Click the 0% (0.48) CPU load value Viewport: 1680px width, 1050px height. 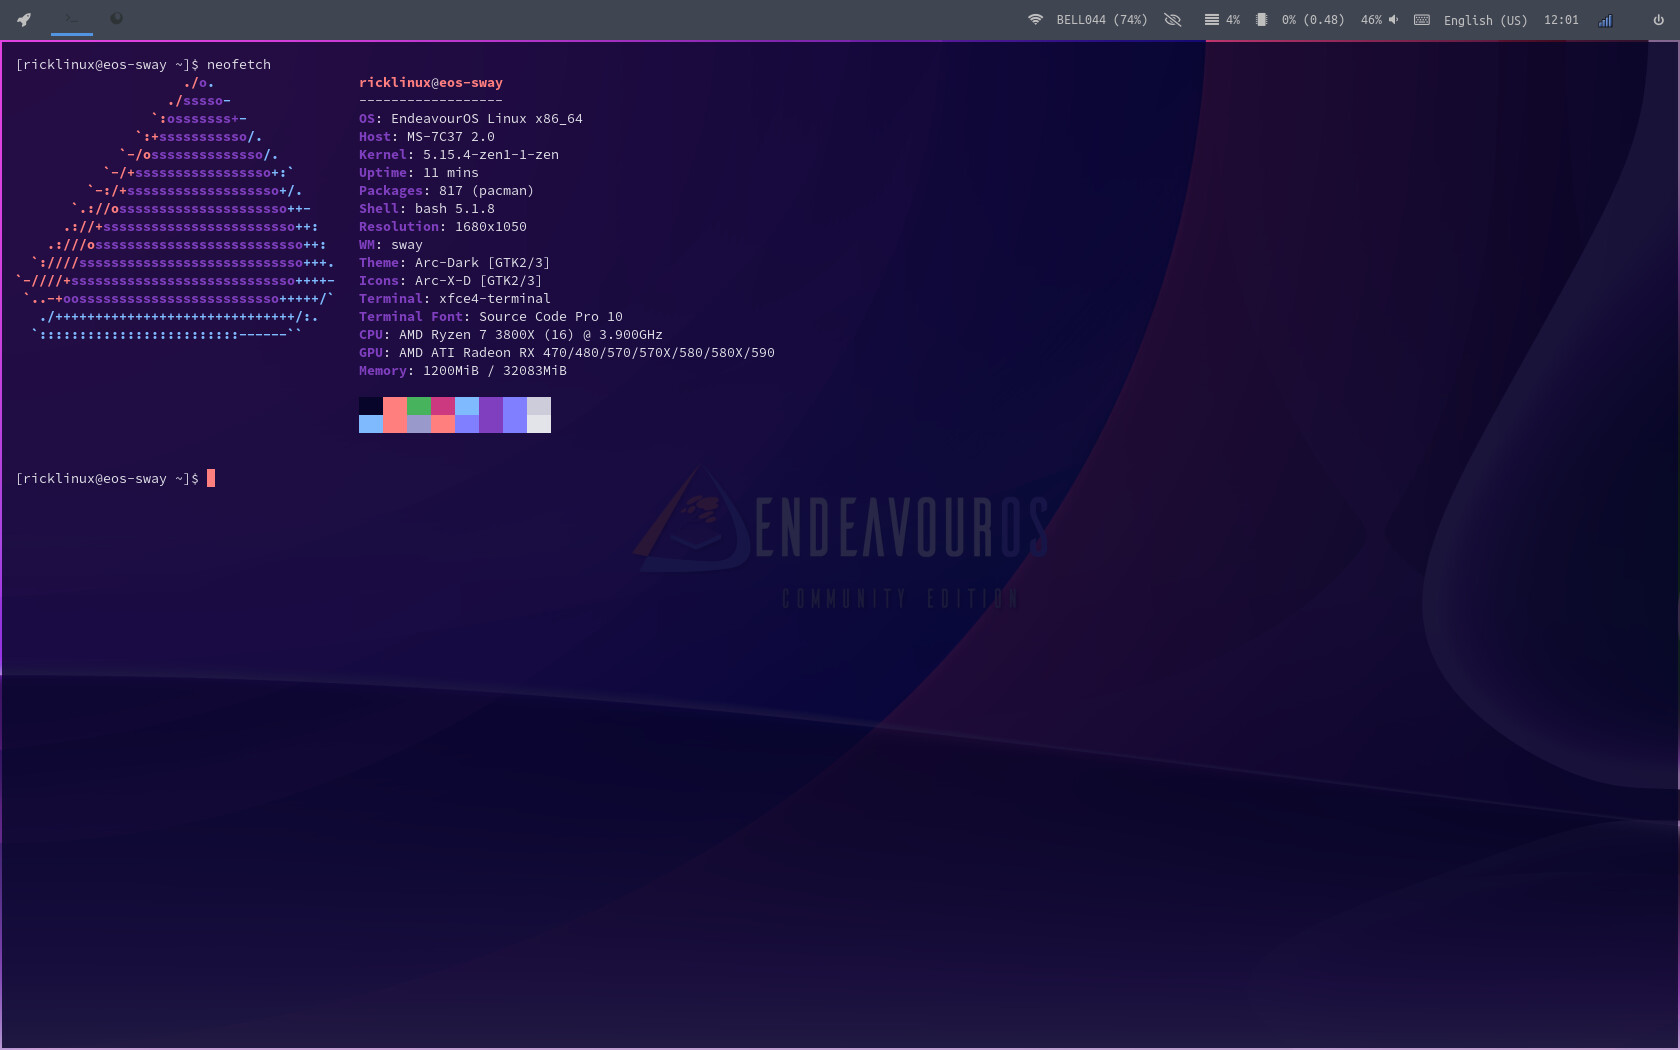coord(1313,20)
